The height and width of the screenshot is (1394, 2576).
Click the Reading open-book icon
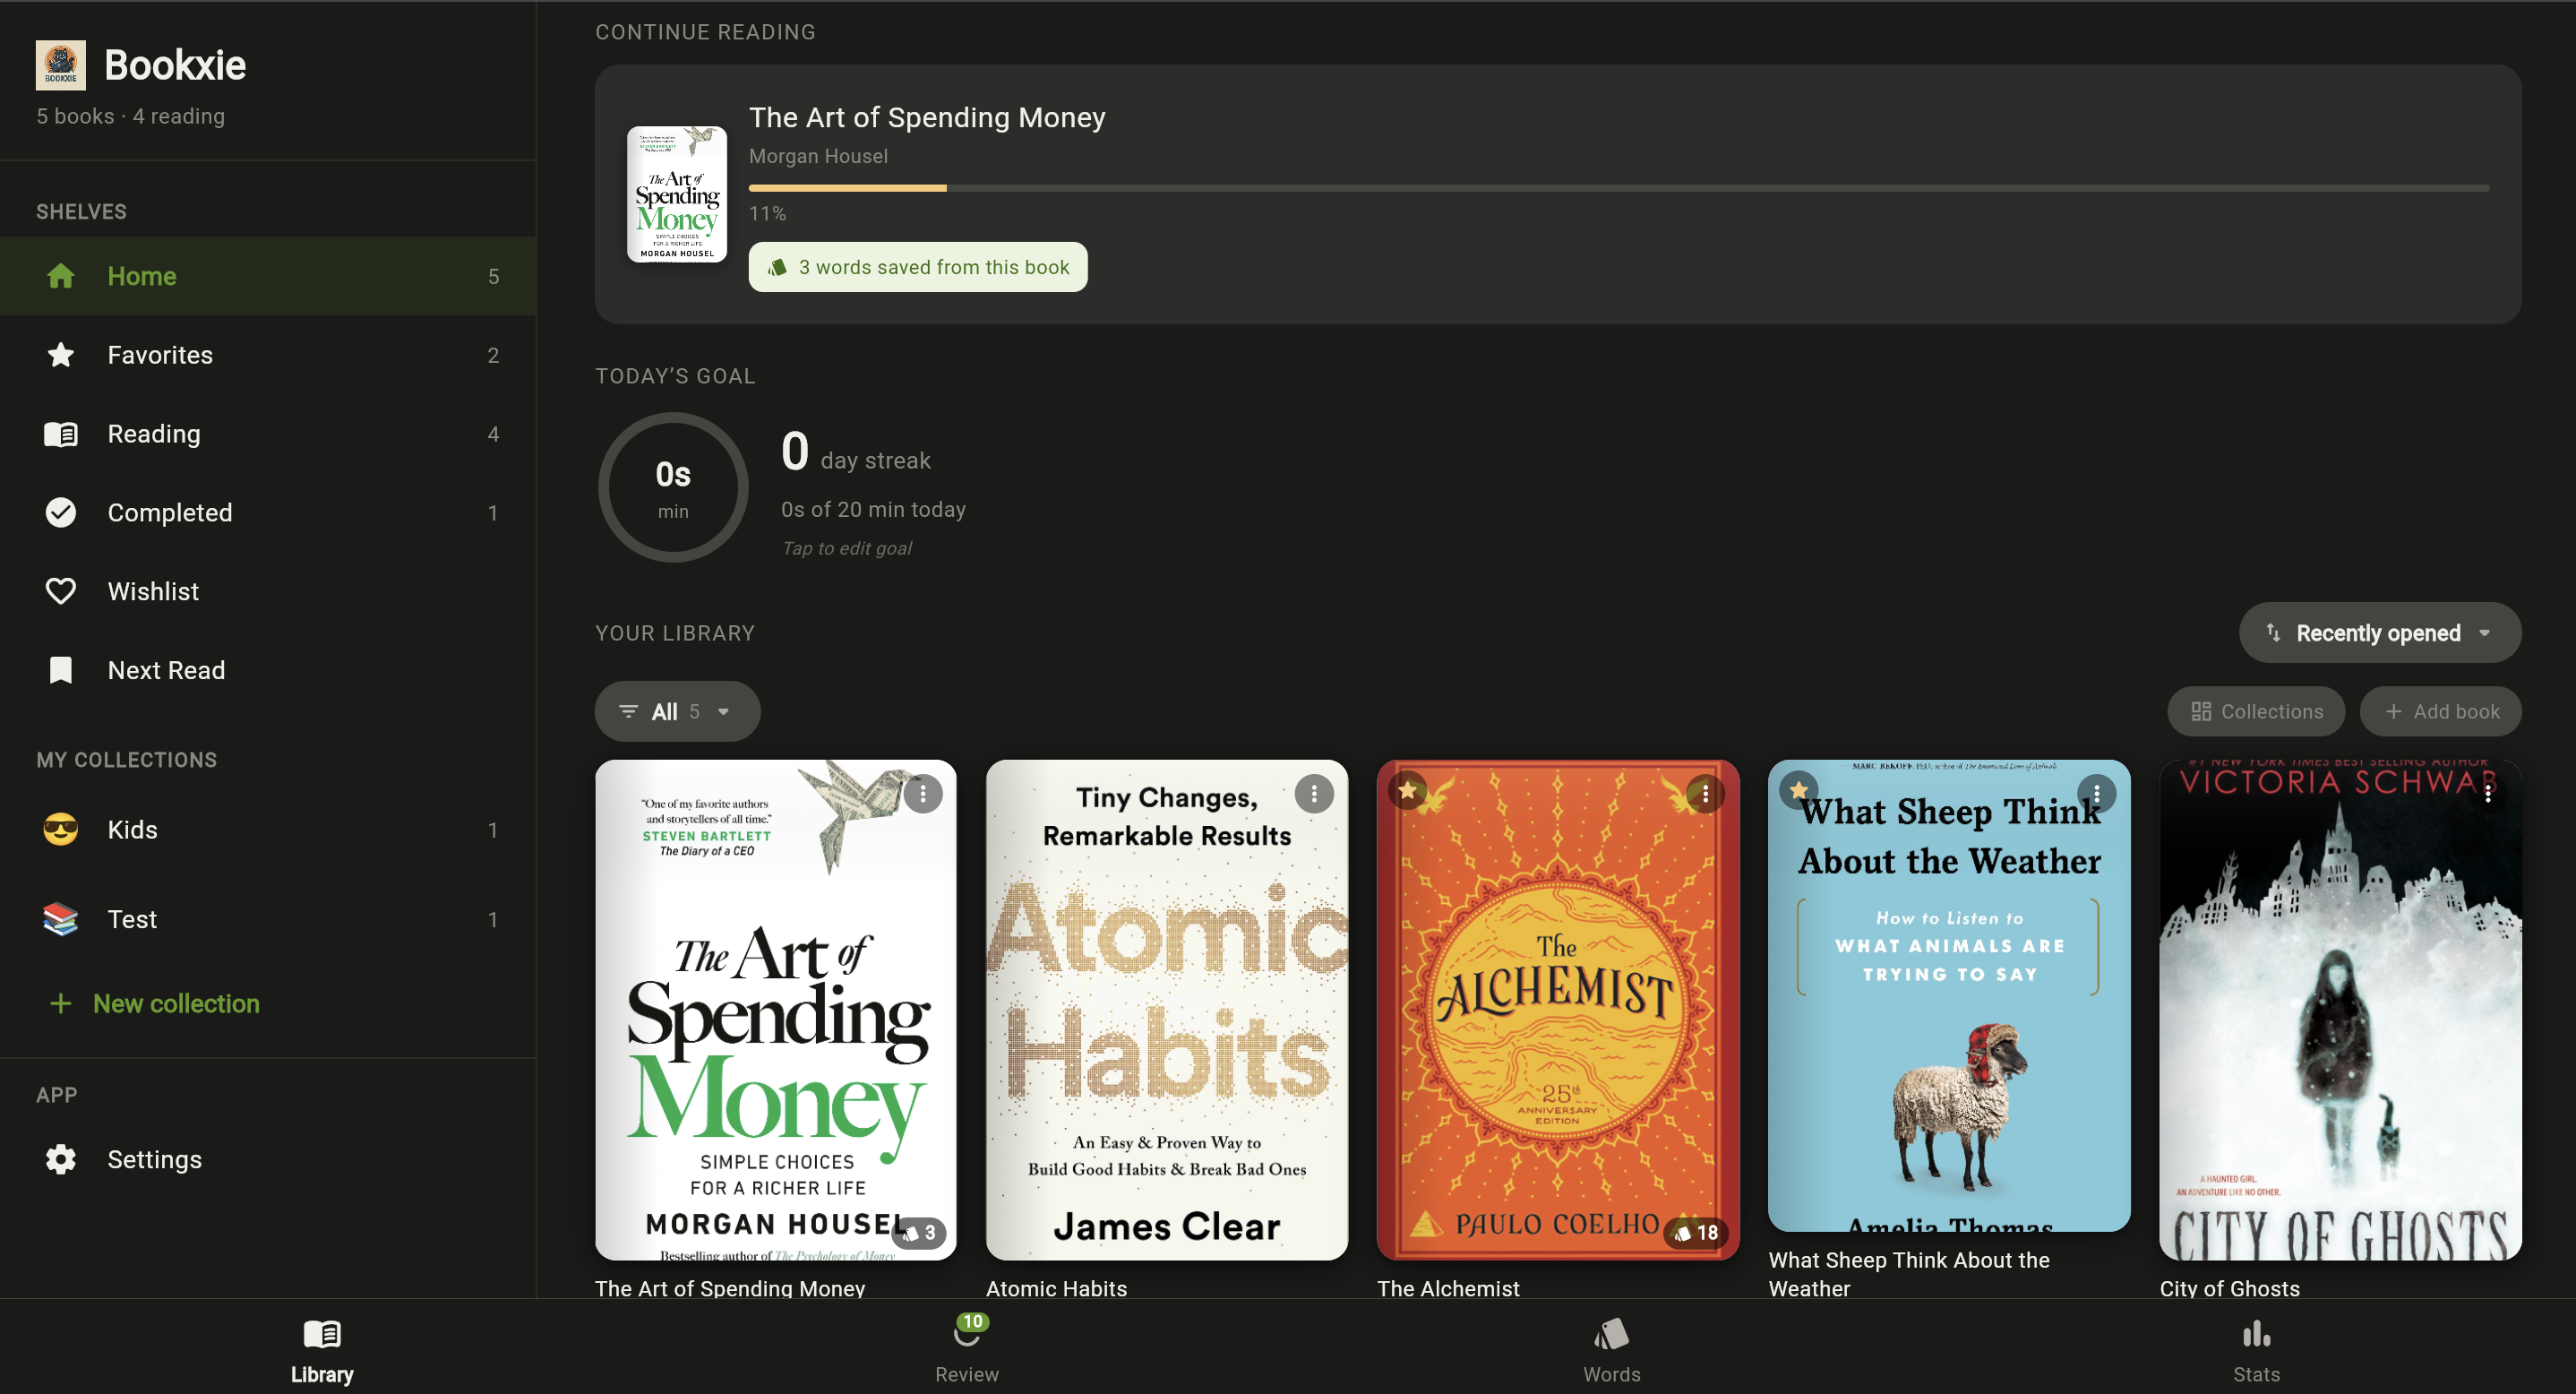(x=60, y=434)
